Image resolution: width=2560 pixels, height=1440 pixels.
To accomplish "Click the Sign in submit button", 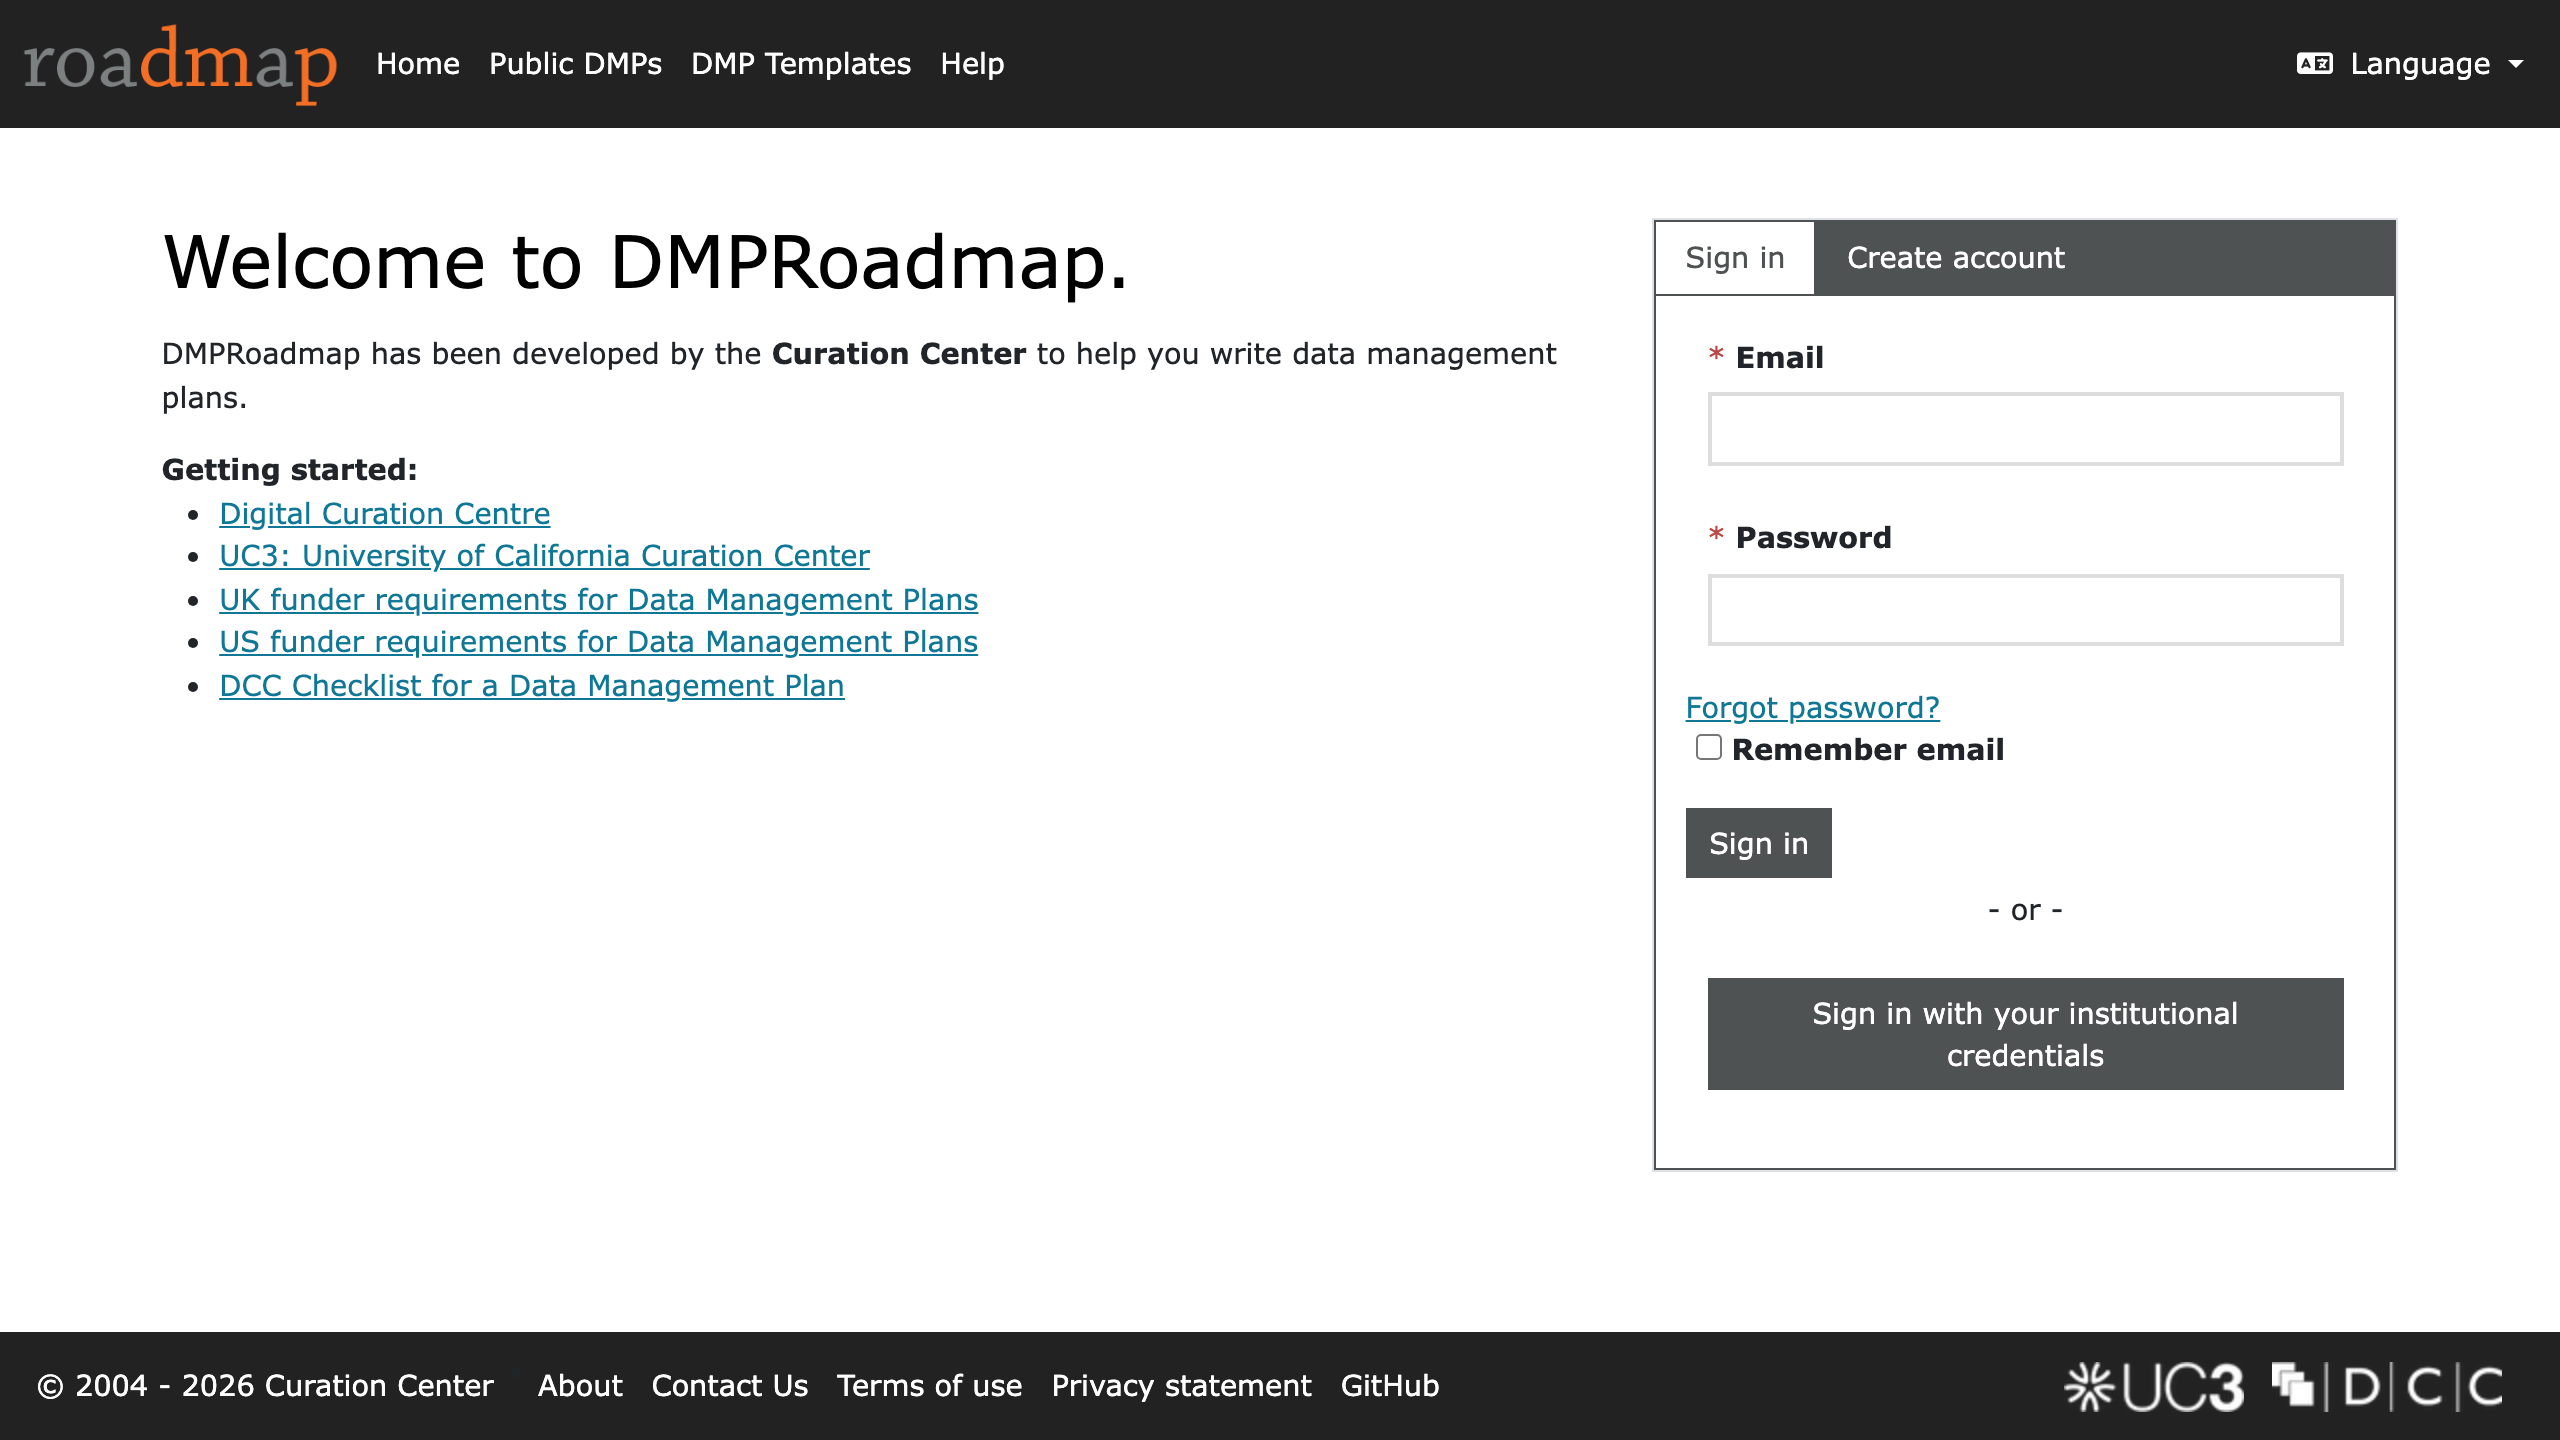I will coord(1759,843).
